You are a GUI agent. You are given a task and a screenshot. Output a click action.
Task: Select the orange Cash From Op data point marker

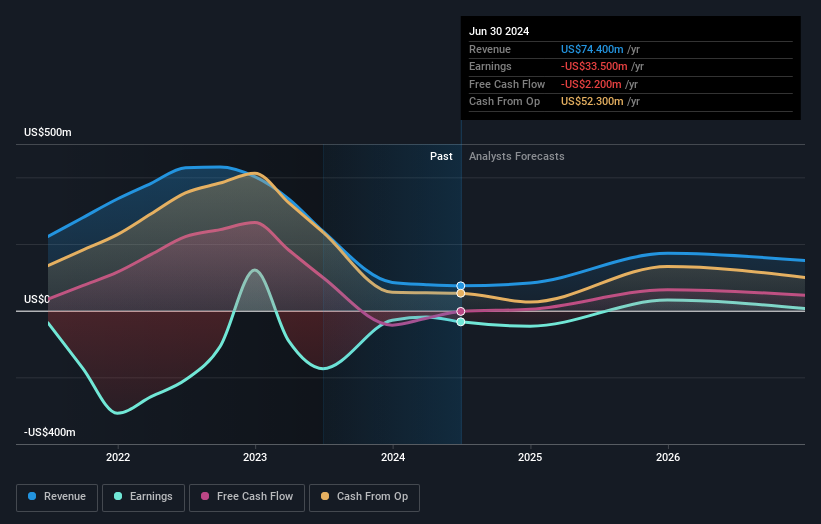point(461,294)
